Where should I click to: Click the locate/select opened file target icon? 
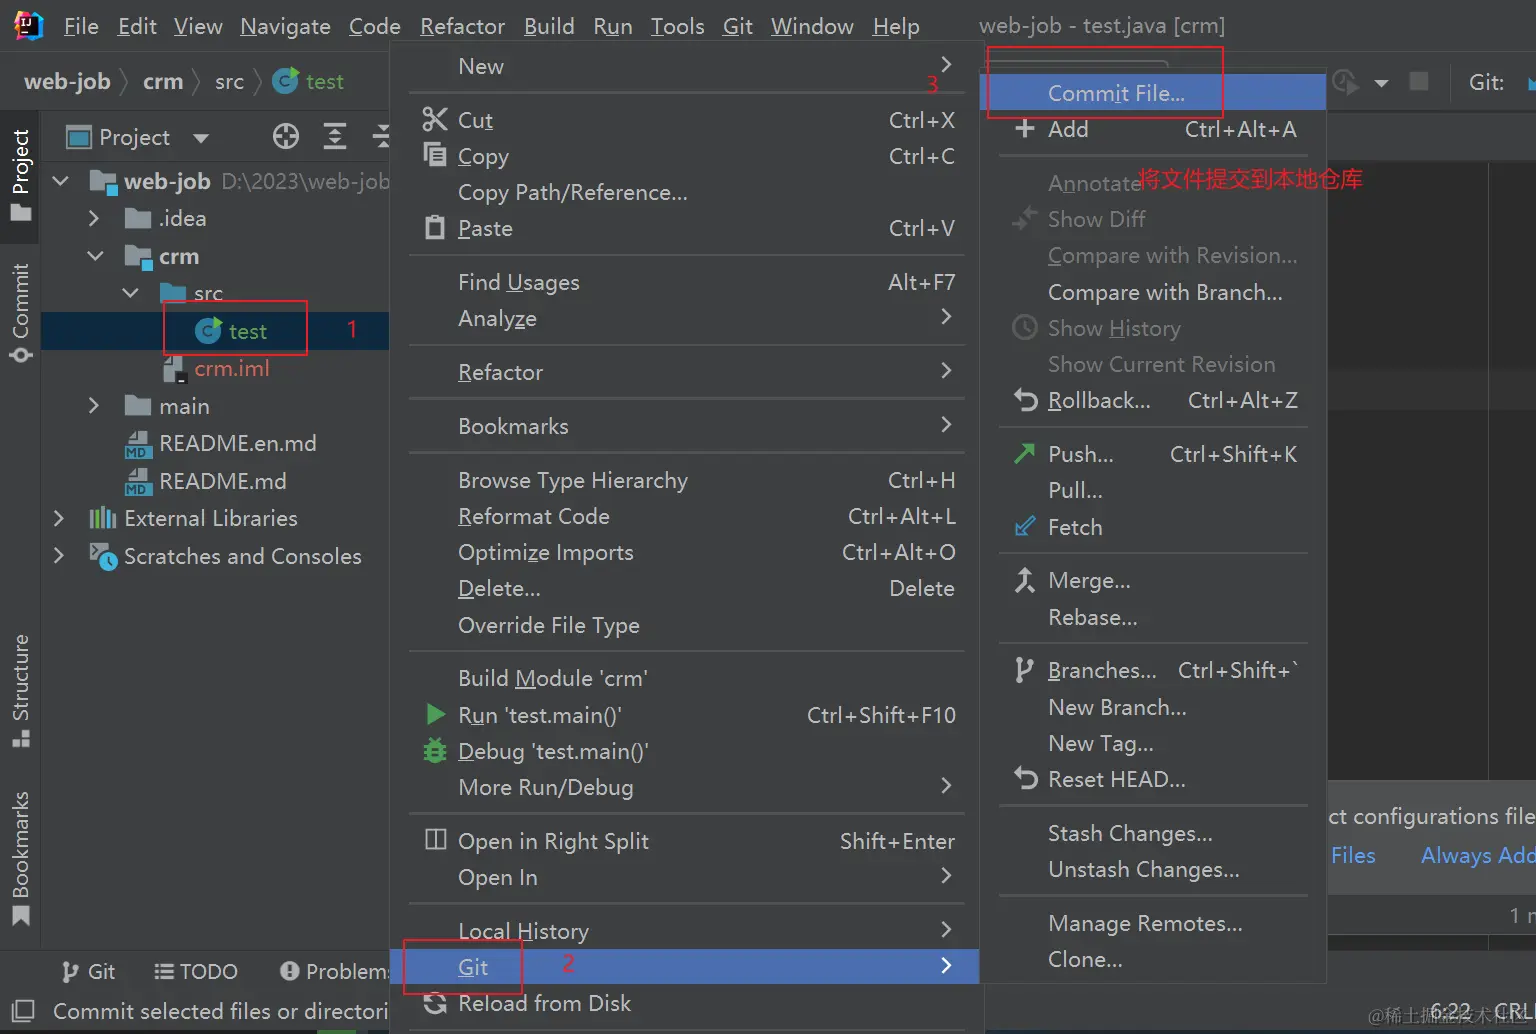point(286,137)
